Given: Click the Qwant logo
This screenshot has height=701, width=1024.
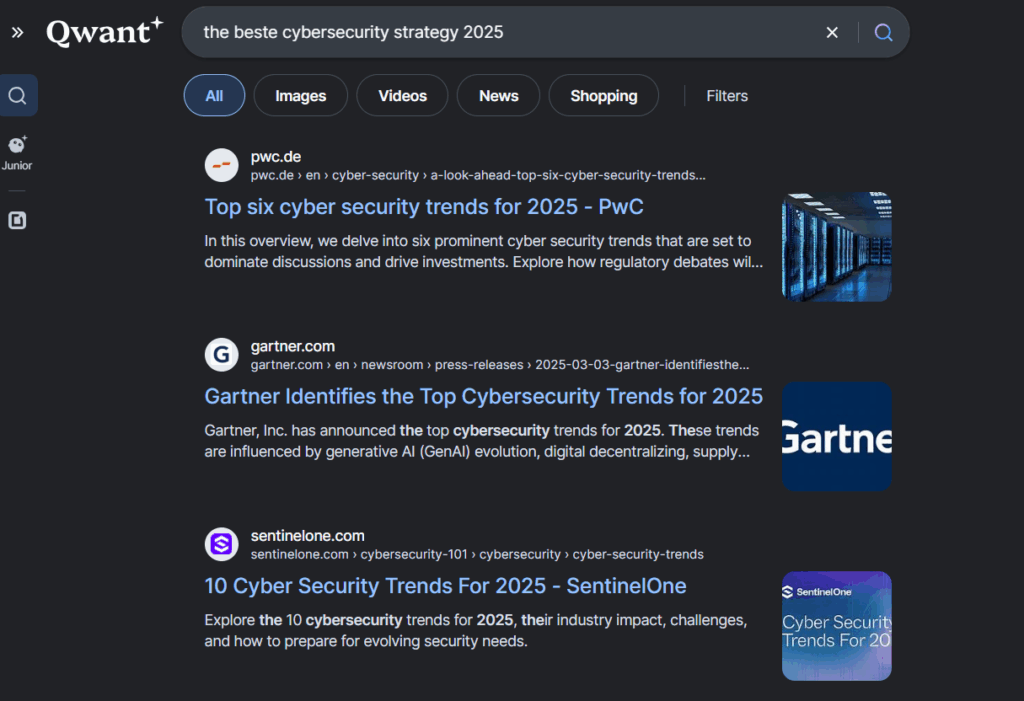Looking at the screenshot, I should pyautogui.click(x=104, y=32).
